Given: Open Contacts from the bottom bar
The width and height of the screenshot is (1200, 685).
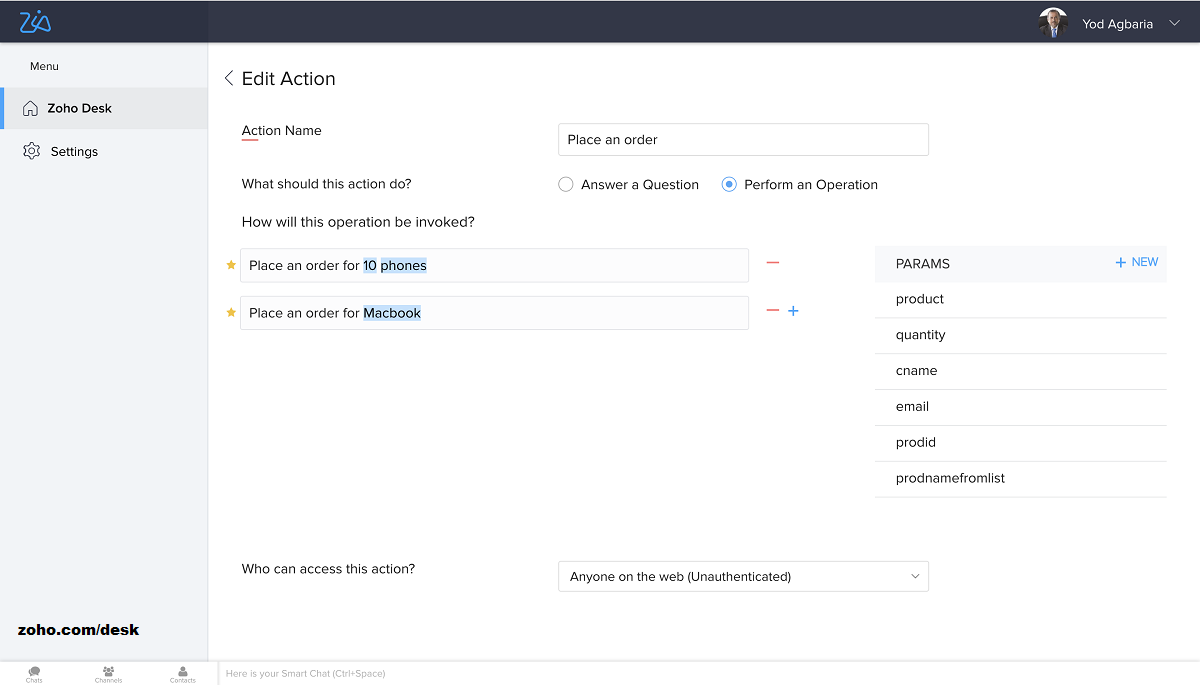Looking at the screenshot, I should [x=182, y=674].
